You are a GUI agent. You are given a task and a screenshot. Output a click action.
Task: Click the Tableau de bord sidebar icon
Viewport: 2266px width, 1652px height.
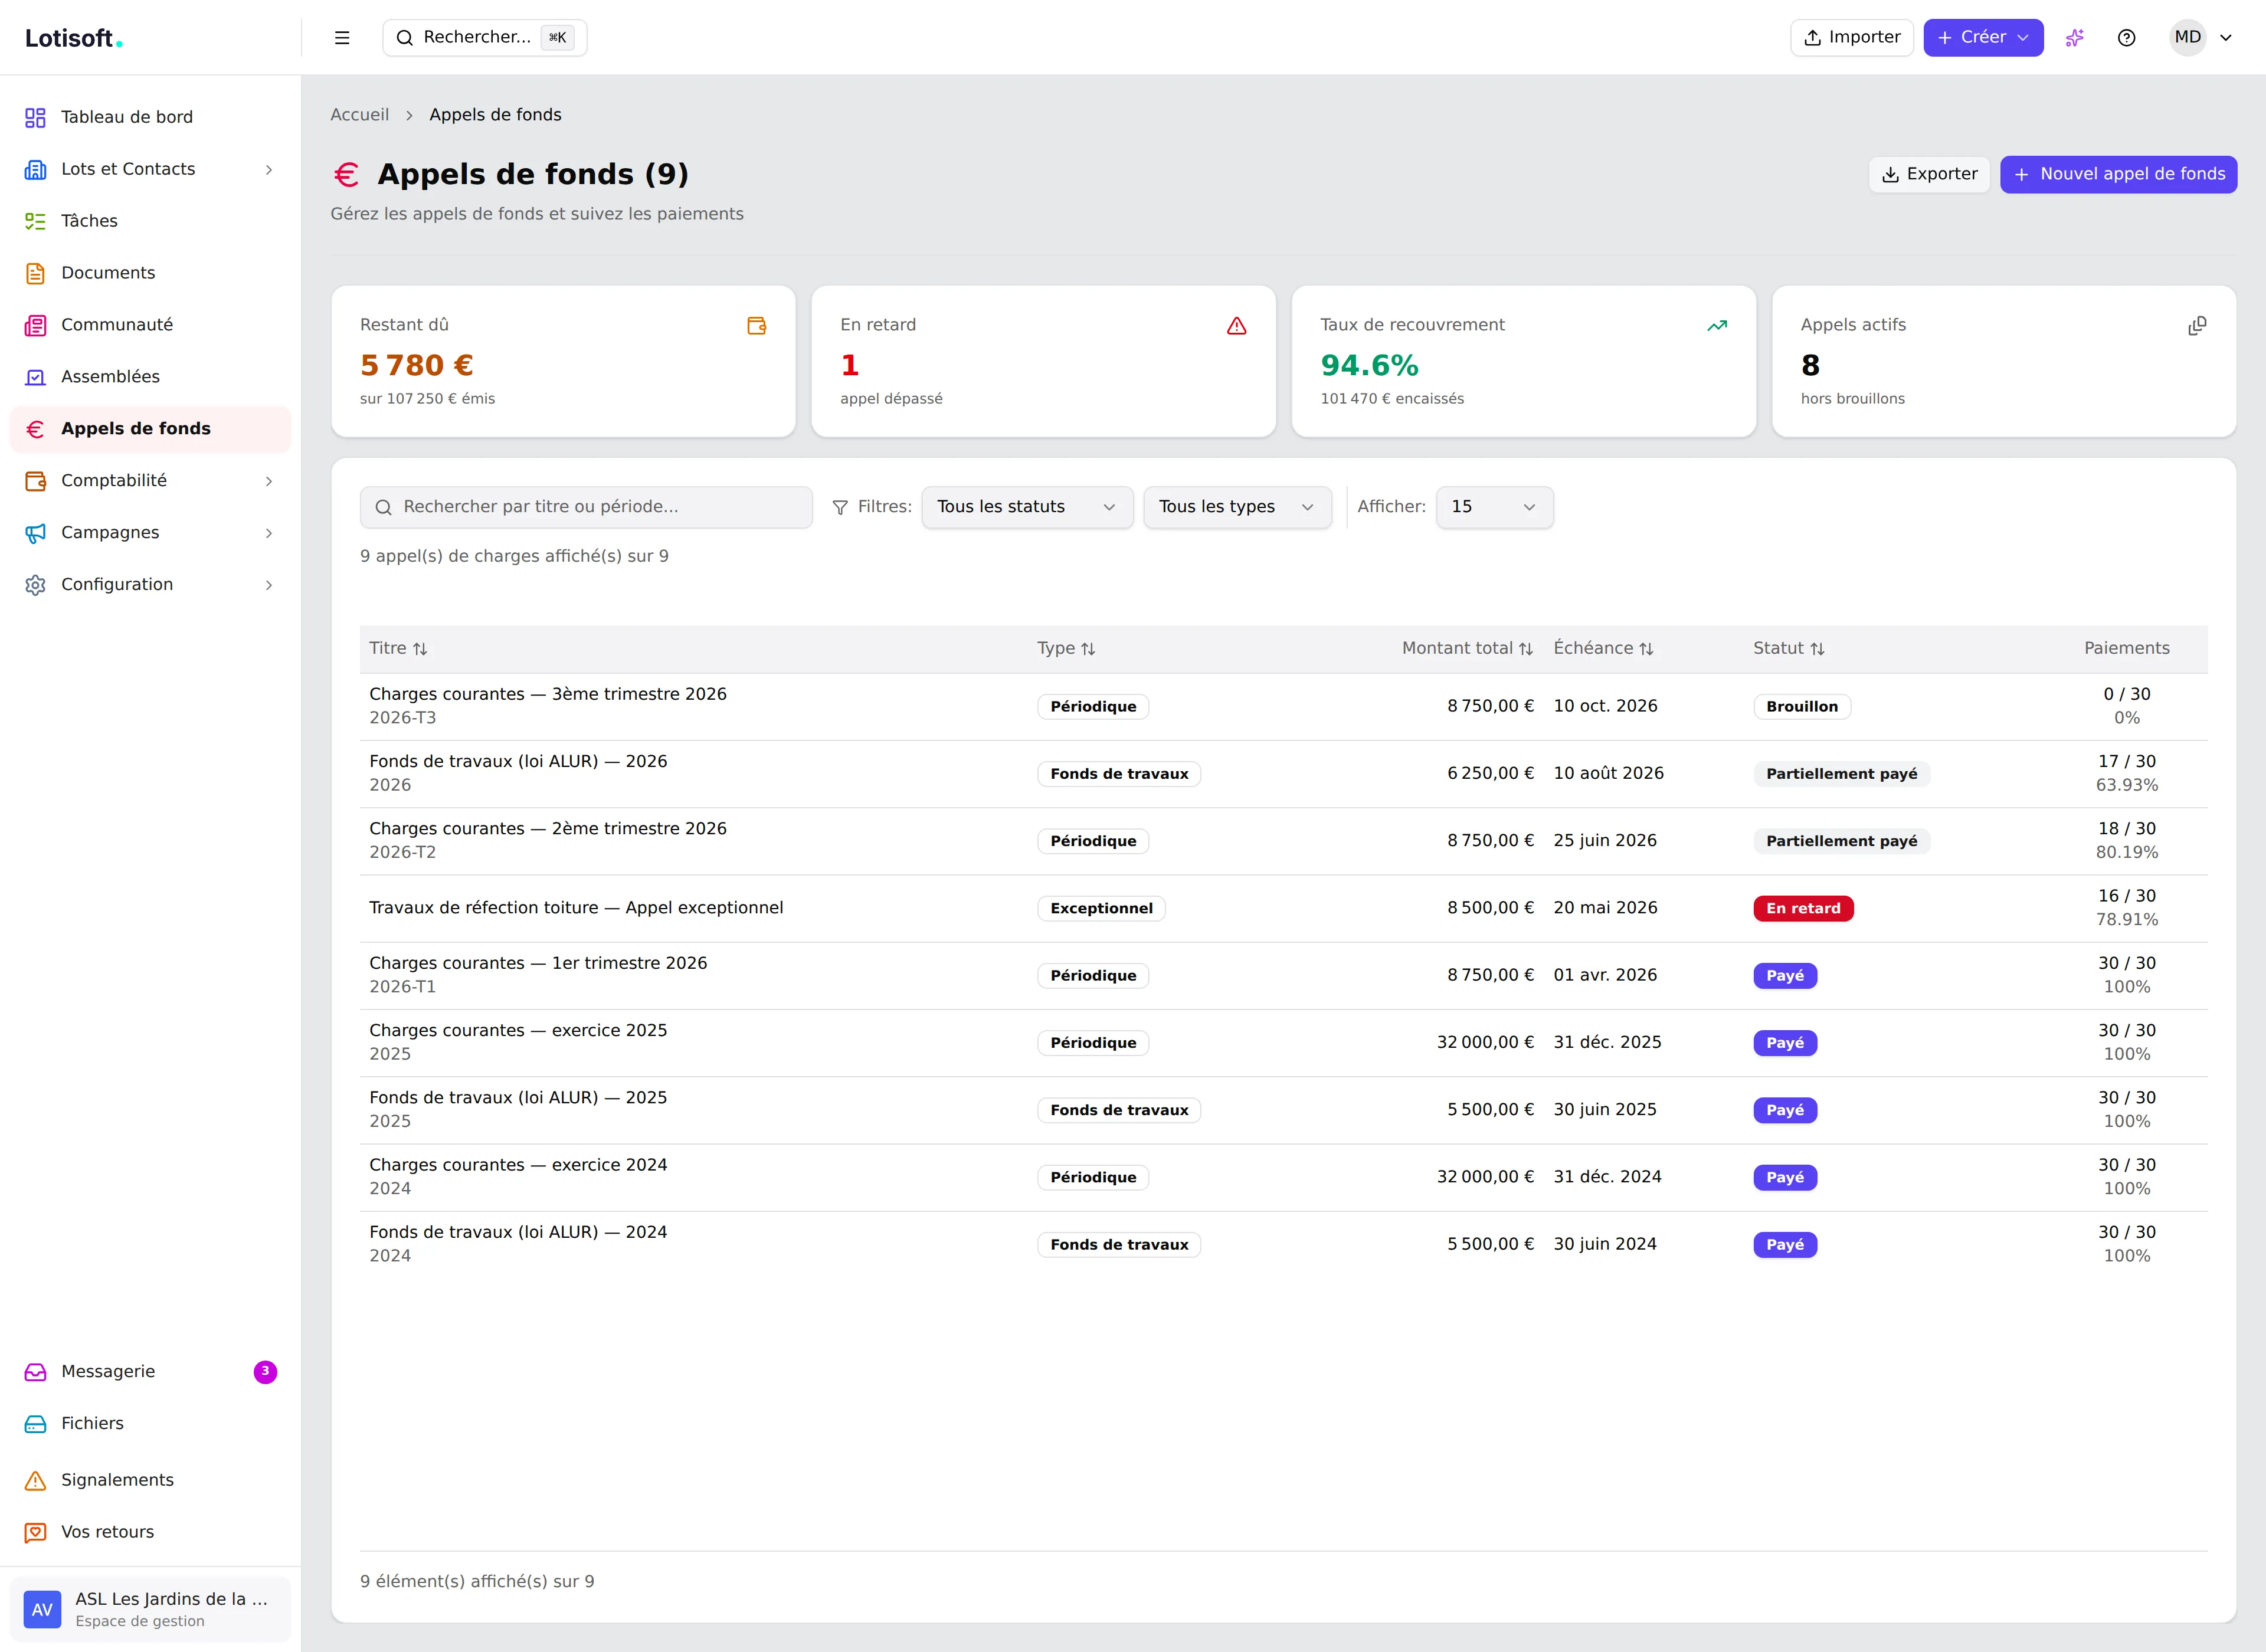tap(35, 118)
